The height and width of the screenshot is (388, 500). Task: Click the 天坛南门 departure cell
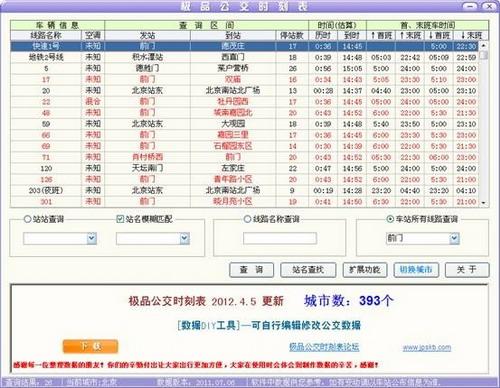(147, 168)
